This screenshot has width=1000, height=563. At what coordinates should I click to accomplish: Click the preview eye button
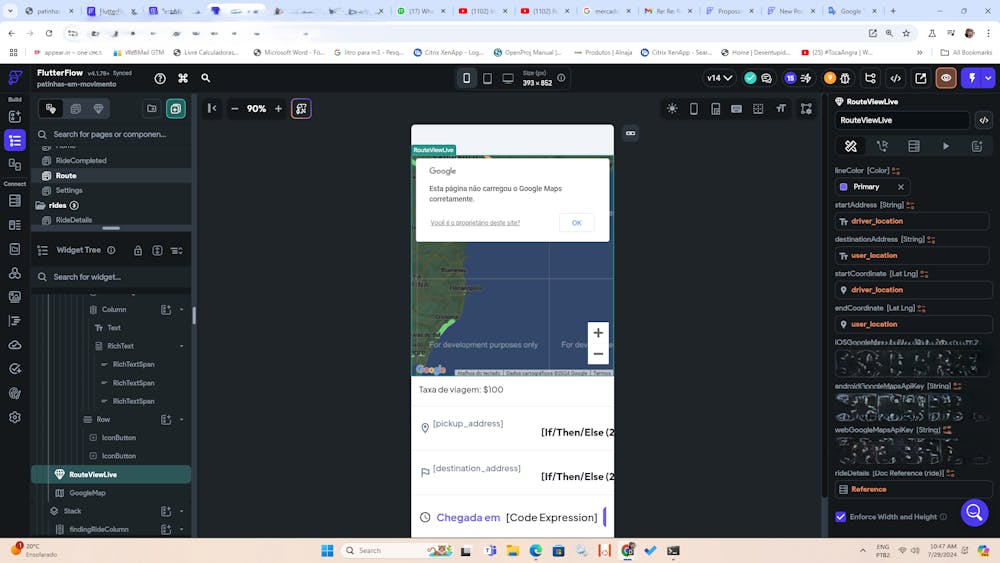[x=946, y=78]
